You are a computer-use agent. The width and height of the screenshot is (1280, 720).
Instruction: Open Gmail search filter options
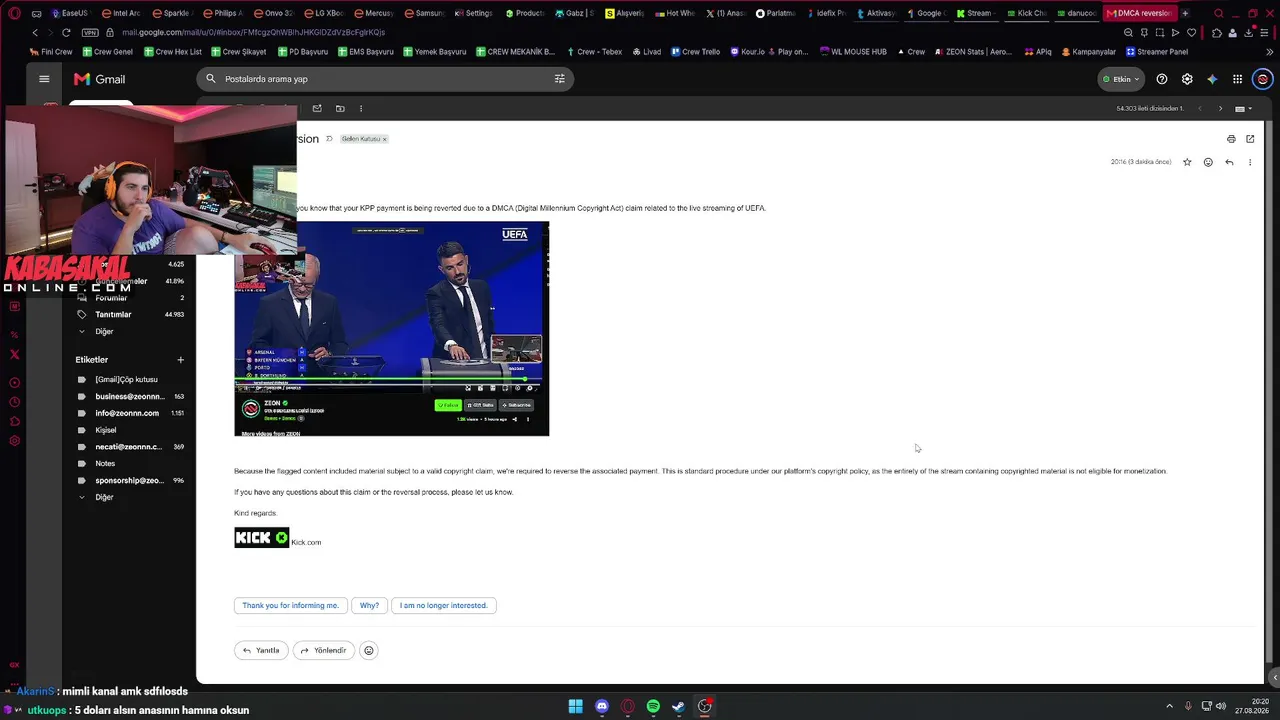pos(559,79)
